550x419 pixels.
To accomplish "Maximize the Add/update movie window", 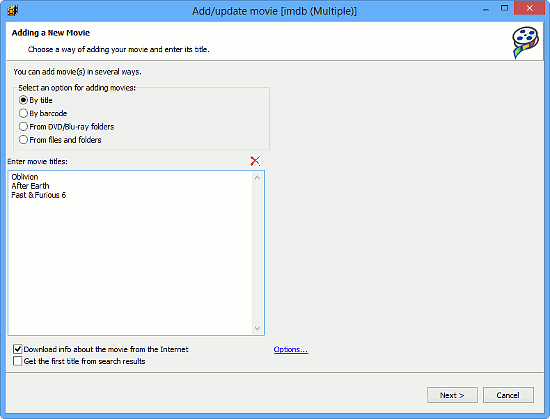I will click(504, 8).
